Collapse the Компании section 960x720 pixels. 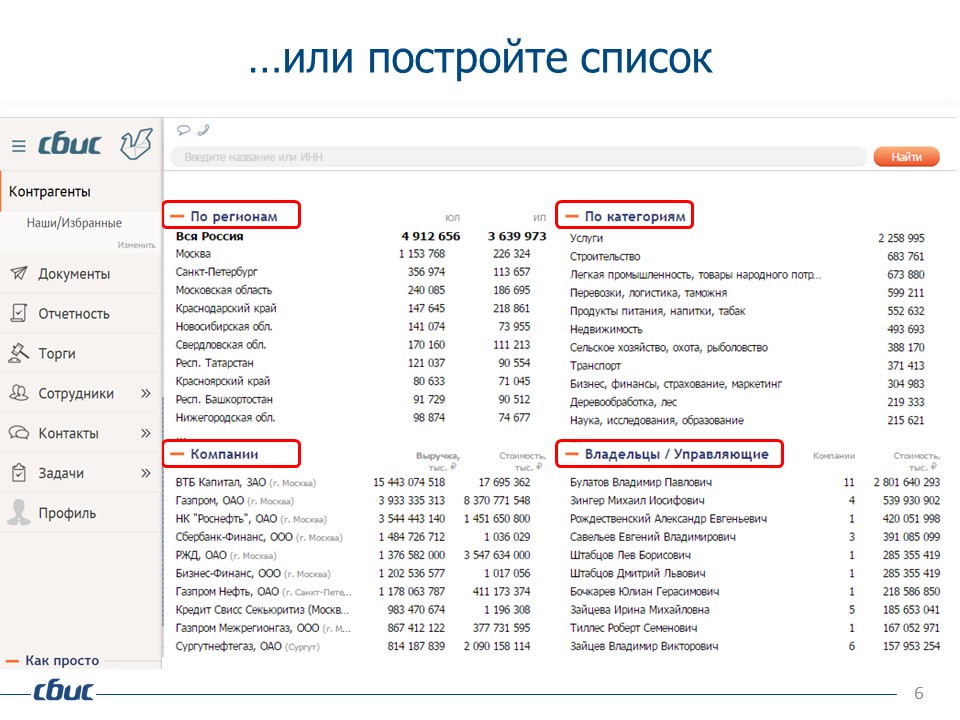pos(177,454)
